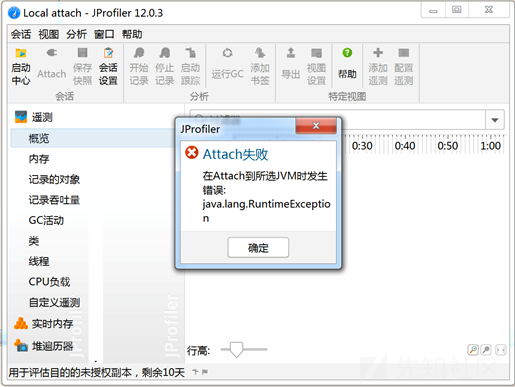Open the 分析 menu
The image size is (515, 387).
pos(76,34)
